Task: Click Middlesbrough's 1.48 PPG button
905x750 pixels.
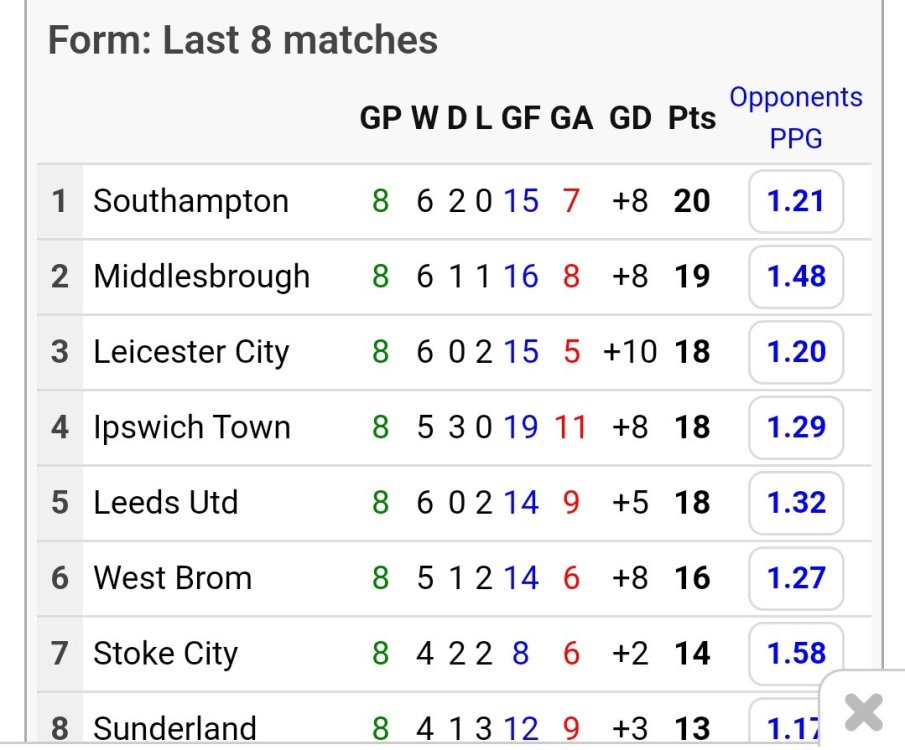Action: click(x=795, y=276)
